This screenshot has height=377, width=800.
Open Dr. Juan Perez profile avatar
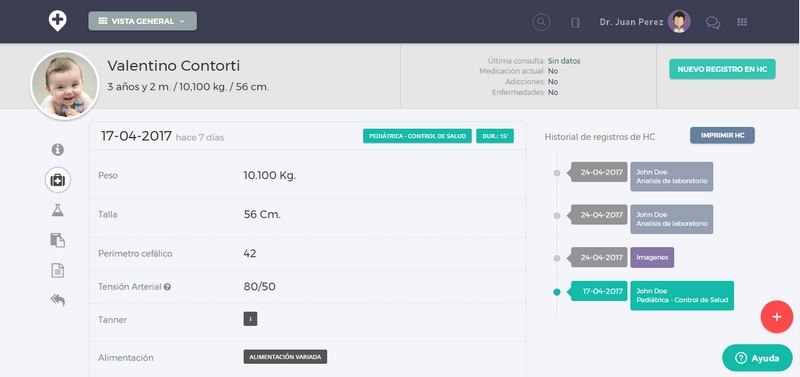coord(679,21)
